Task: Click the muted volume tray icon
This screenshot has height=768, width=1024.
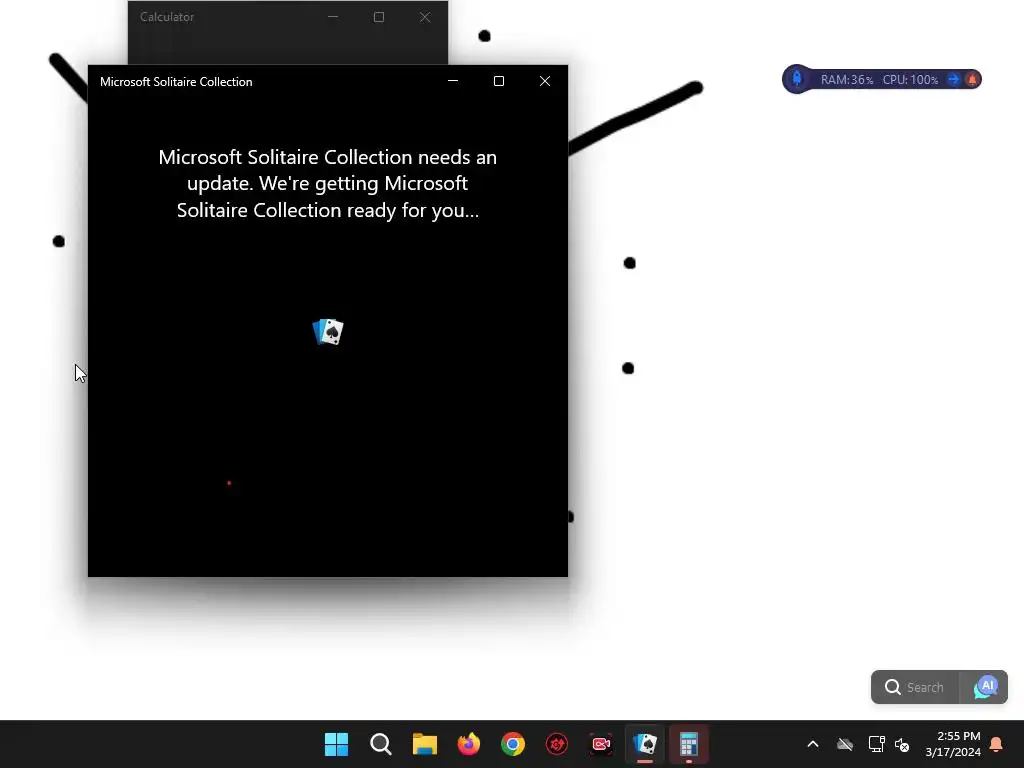Action: tap(903, 744)
